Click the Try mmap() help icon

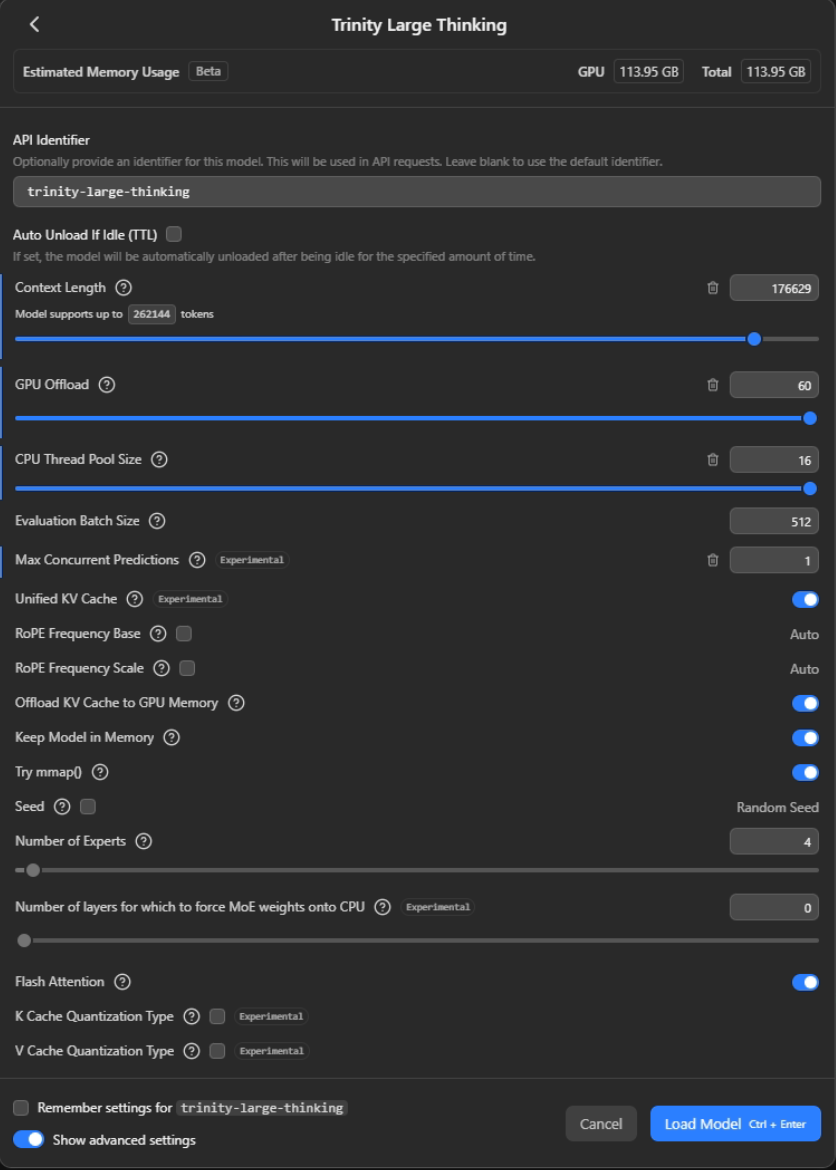[x=100, y=772]
